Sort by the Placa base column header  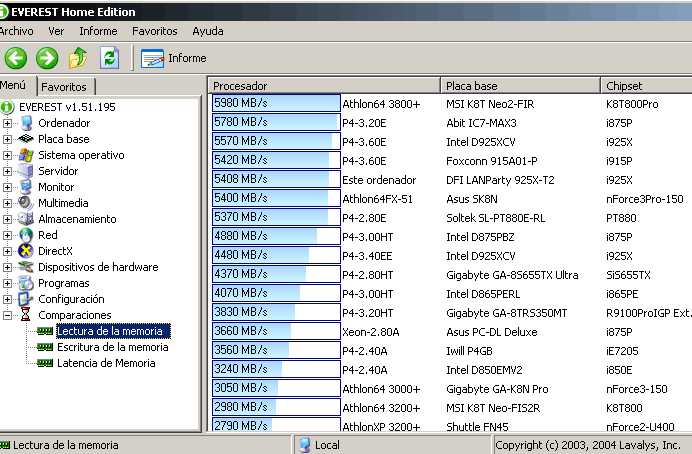coord(520,86)
